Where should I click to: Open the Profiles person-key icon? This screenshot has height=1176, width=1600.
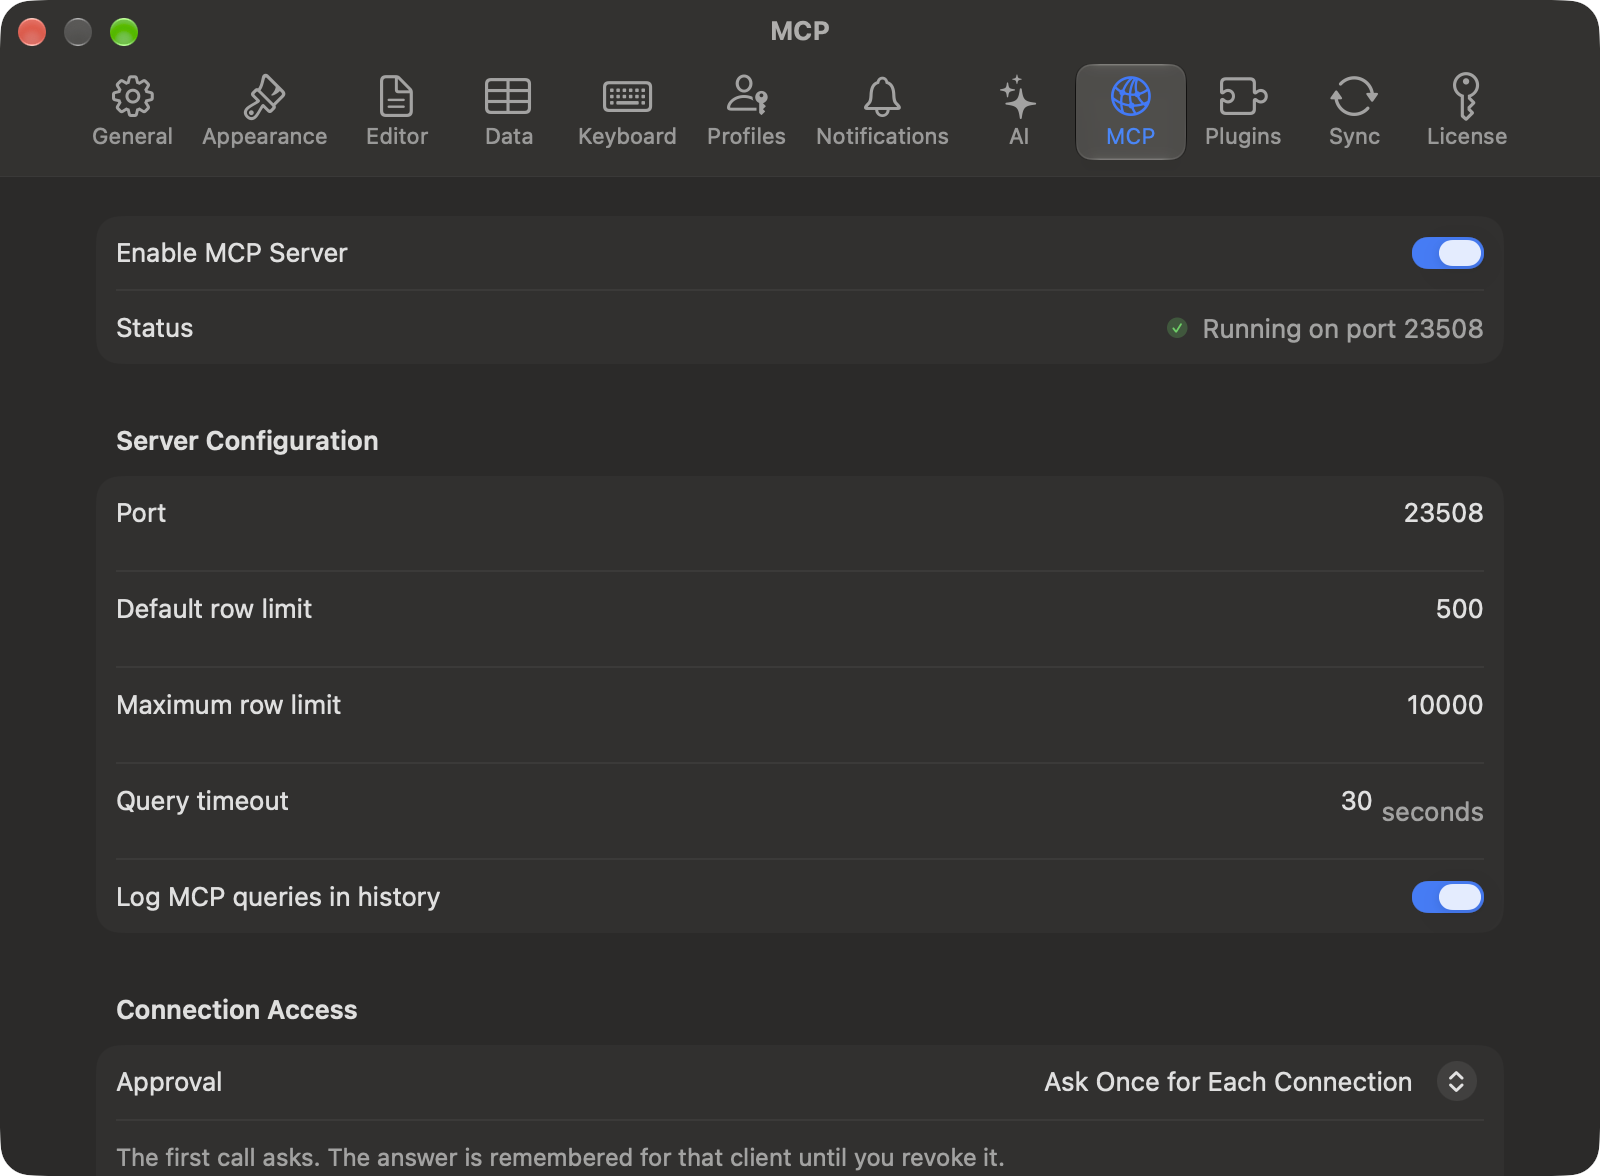(x=746, y=95)
